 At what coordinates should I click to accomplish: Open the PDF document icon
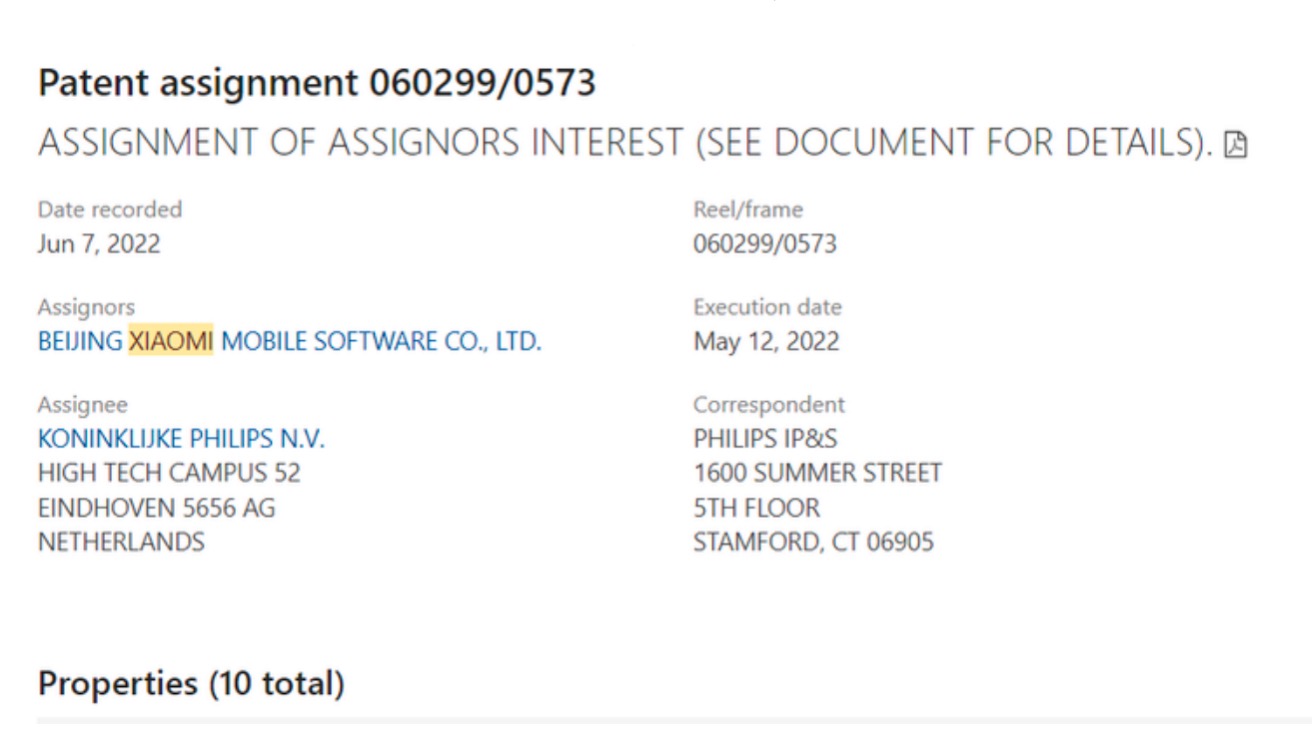click(1237, 145)
